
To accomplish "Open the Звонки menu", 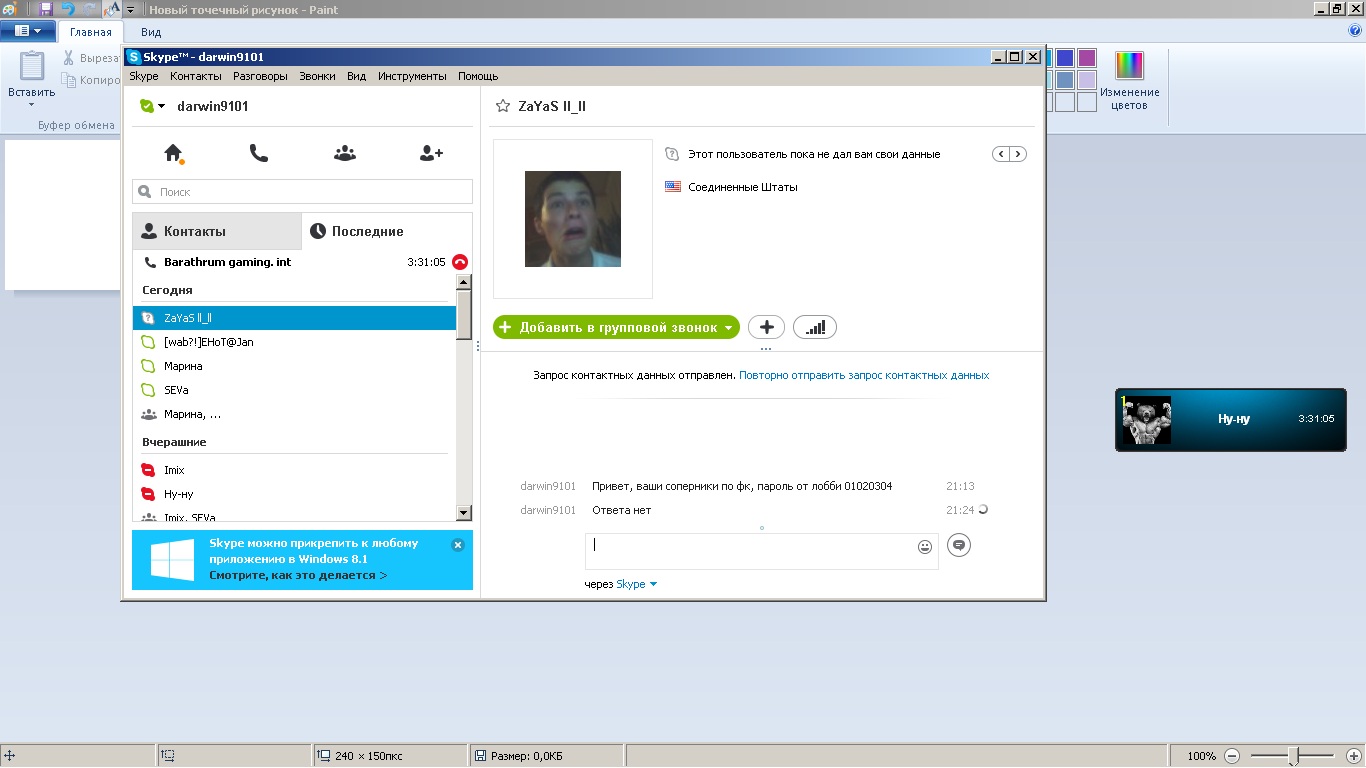I will point(317,76).
